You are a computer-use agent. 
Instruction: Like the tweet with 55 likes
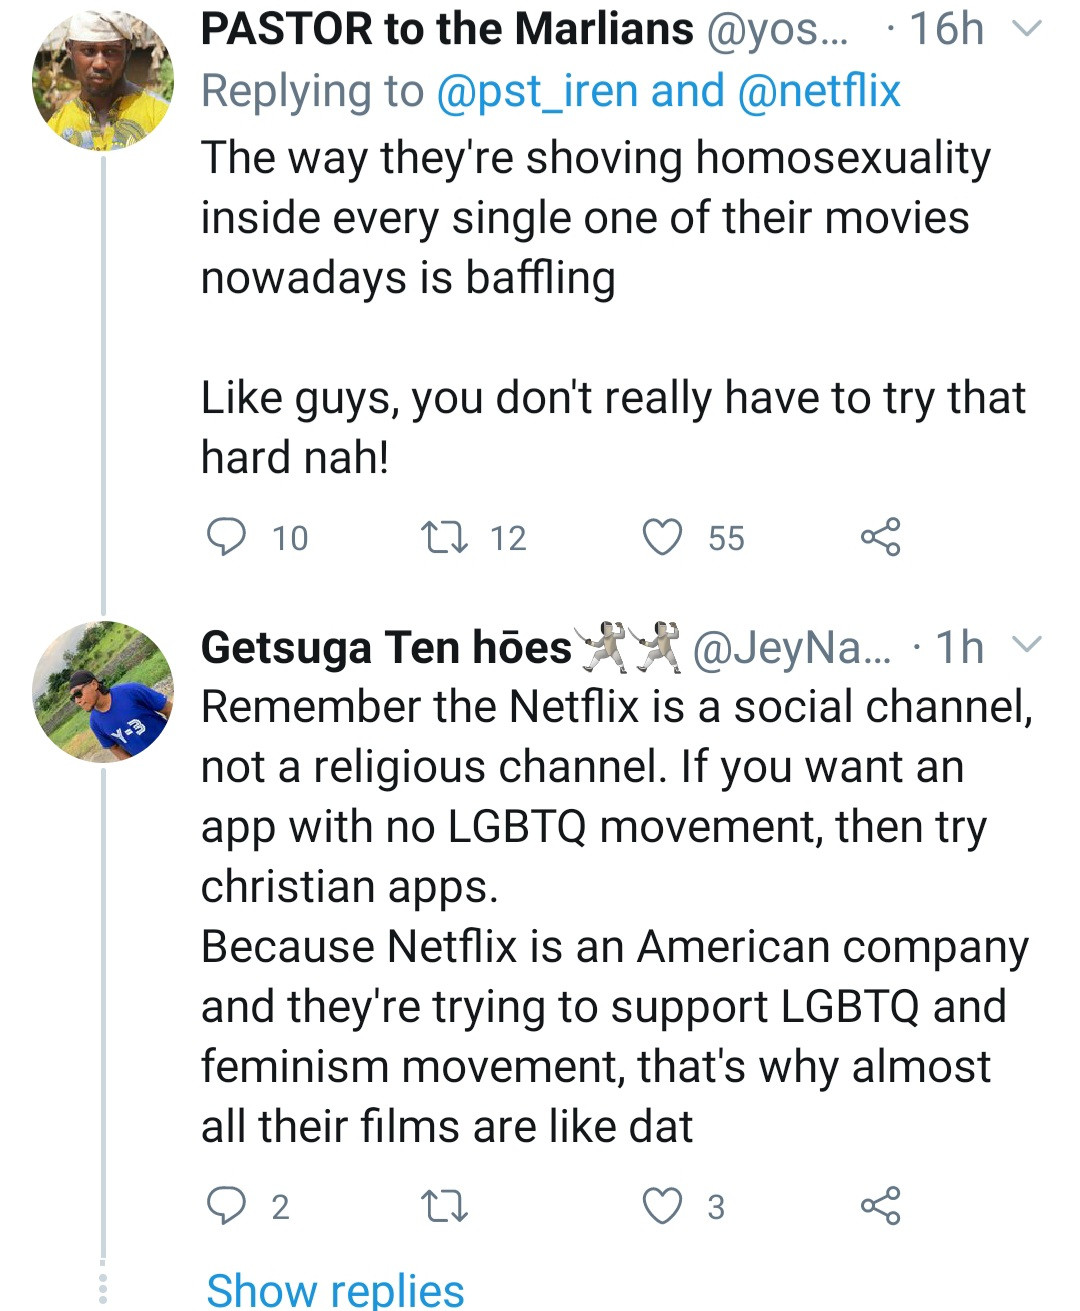click(662, 537)
